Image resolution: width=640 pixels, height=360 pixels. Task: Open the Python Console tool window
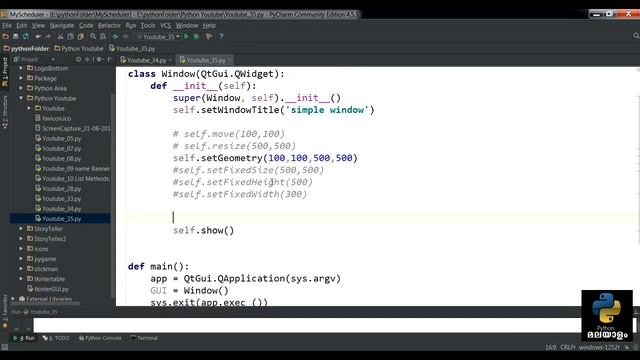tap(100, 338)
